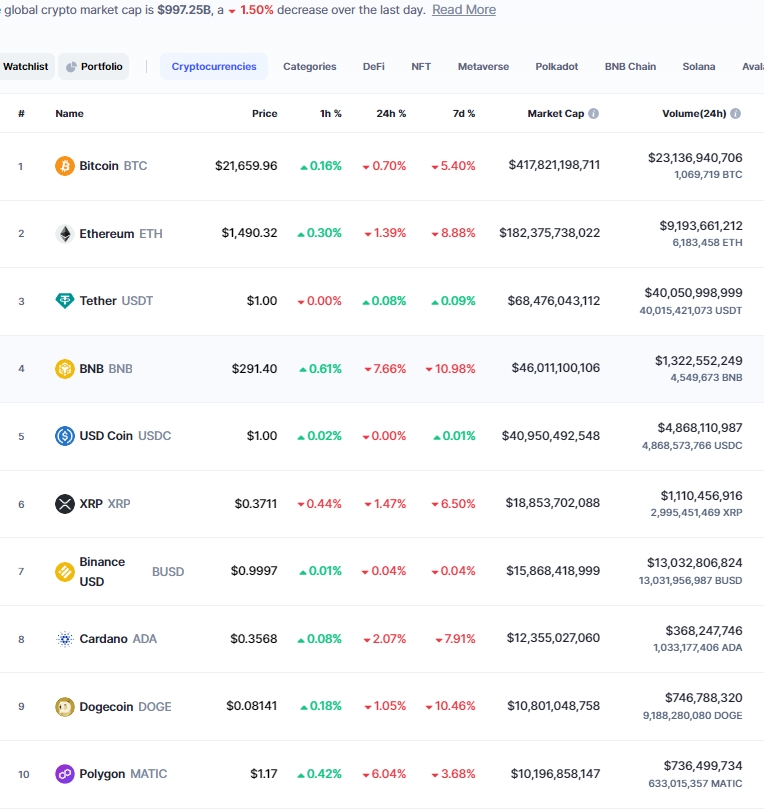Image resolution: width=764 pixels, height=810 pixels.
Task: Click Volume(24h) info icon
Action: click(736, 114)
